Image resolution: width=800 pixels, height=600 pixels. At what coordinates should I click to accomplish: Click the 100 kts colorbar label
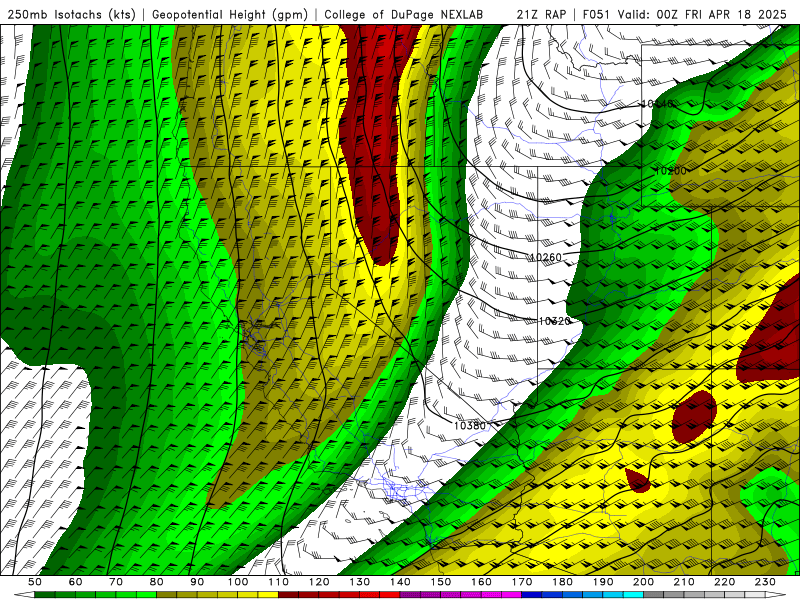point(238,582)
